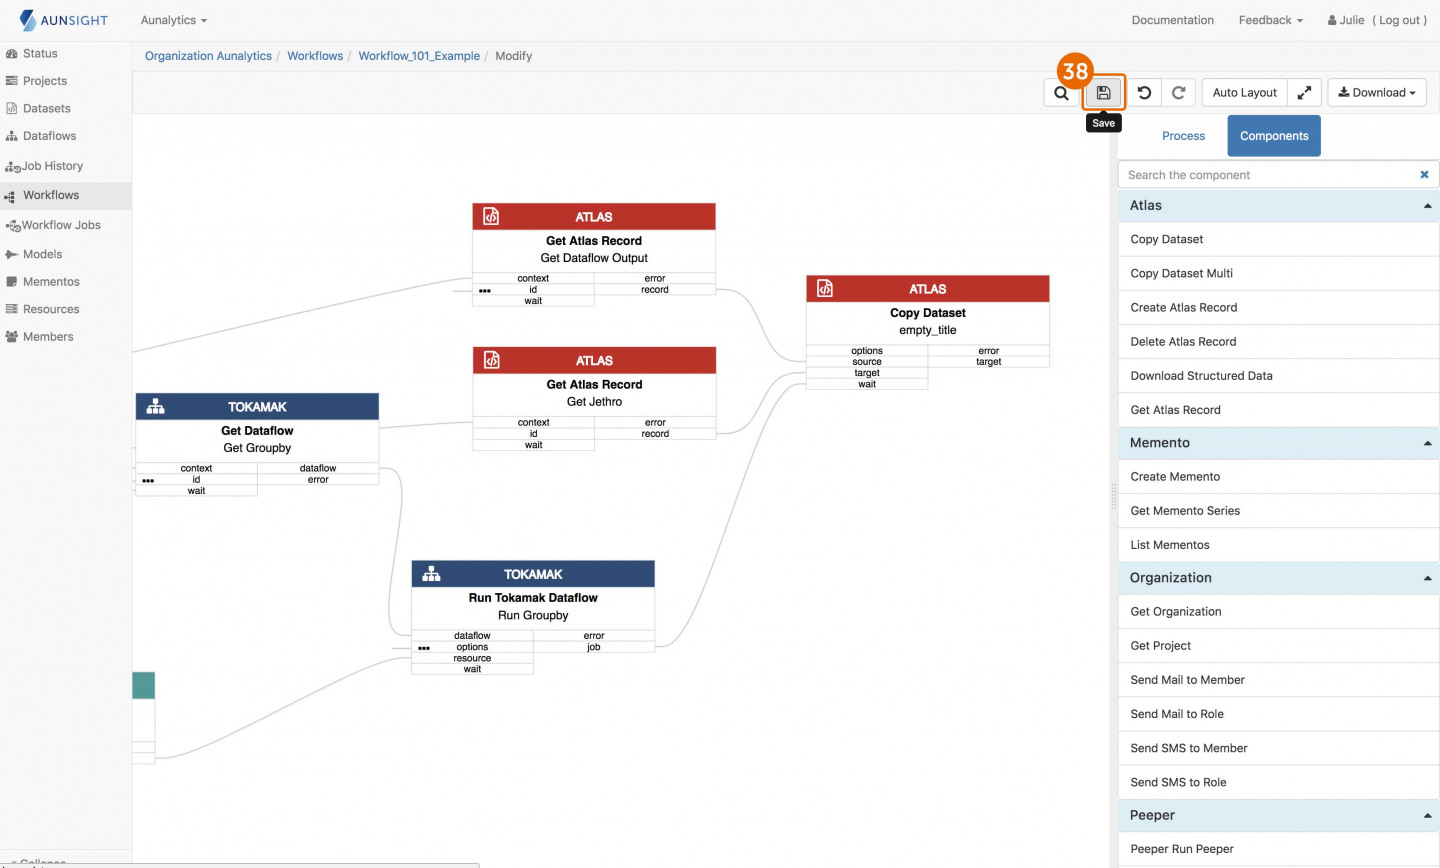Click the panel splitter handle

click(x=1113, y=497)
